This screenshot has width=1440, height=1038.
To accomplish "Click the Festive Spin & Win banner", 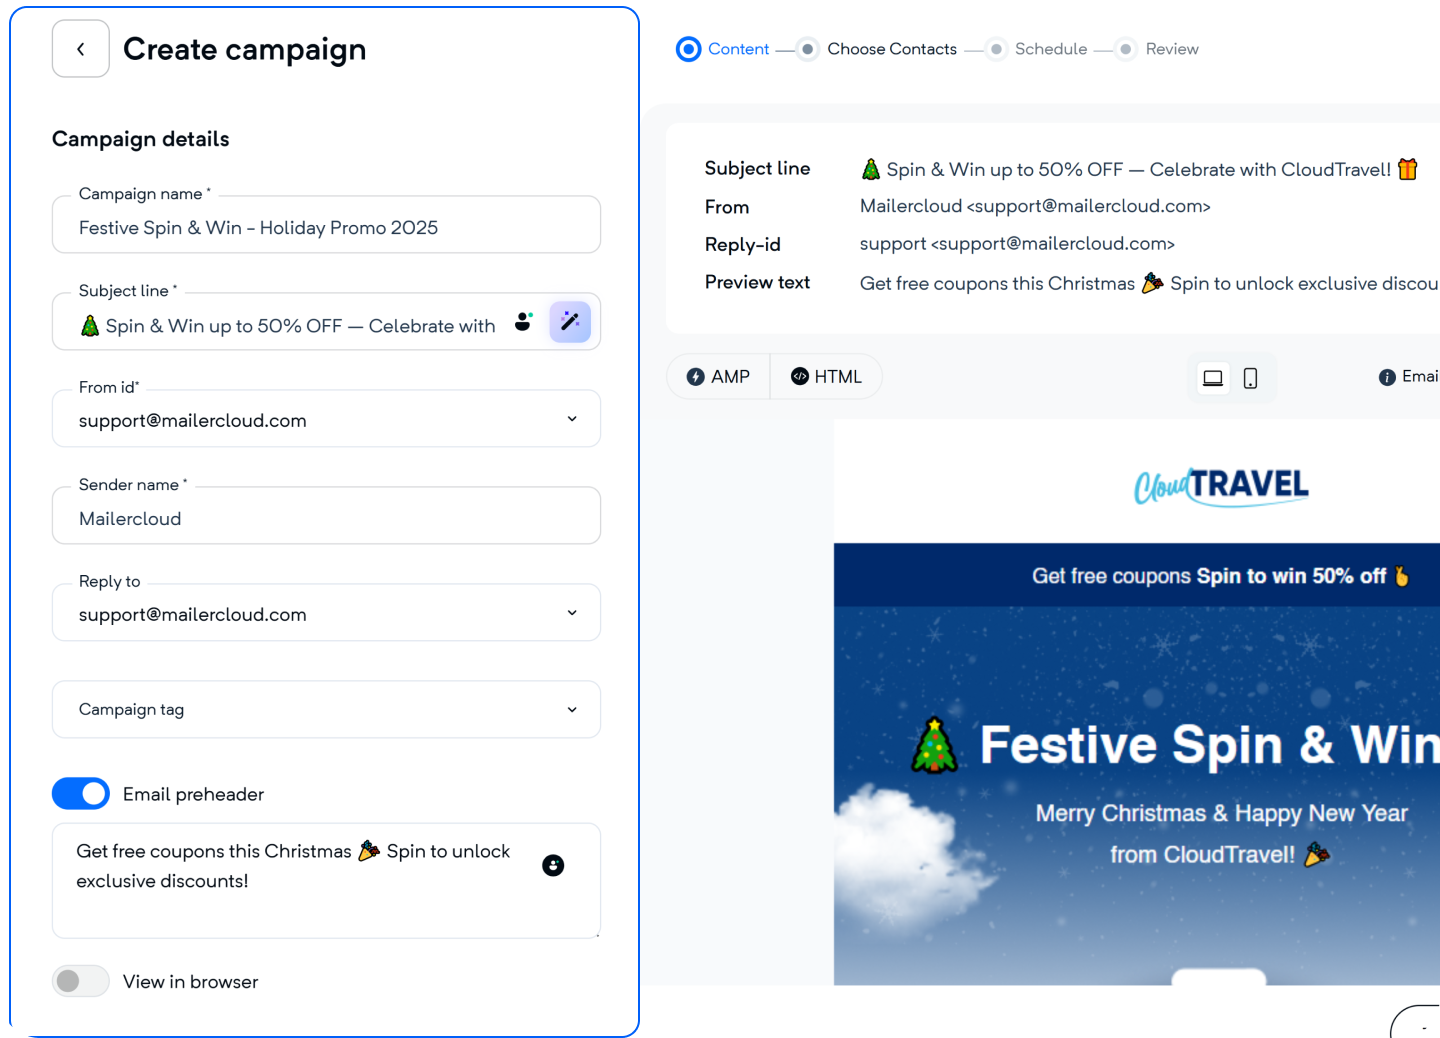I will (1137, 796).
